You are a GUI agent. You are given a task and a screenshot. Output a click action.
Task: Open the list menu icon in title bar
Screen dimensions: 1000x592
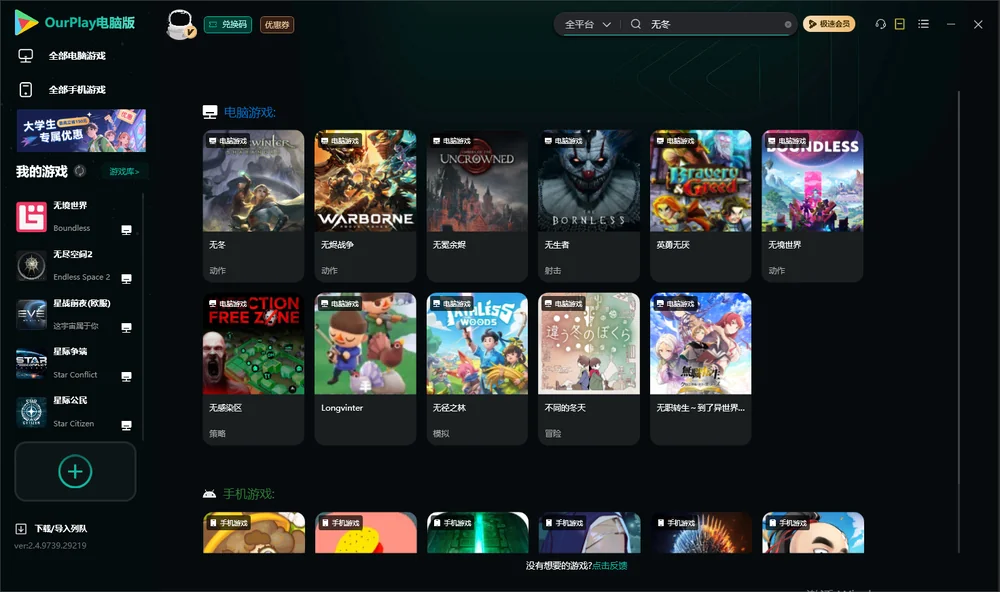point(923,24)
